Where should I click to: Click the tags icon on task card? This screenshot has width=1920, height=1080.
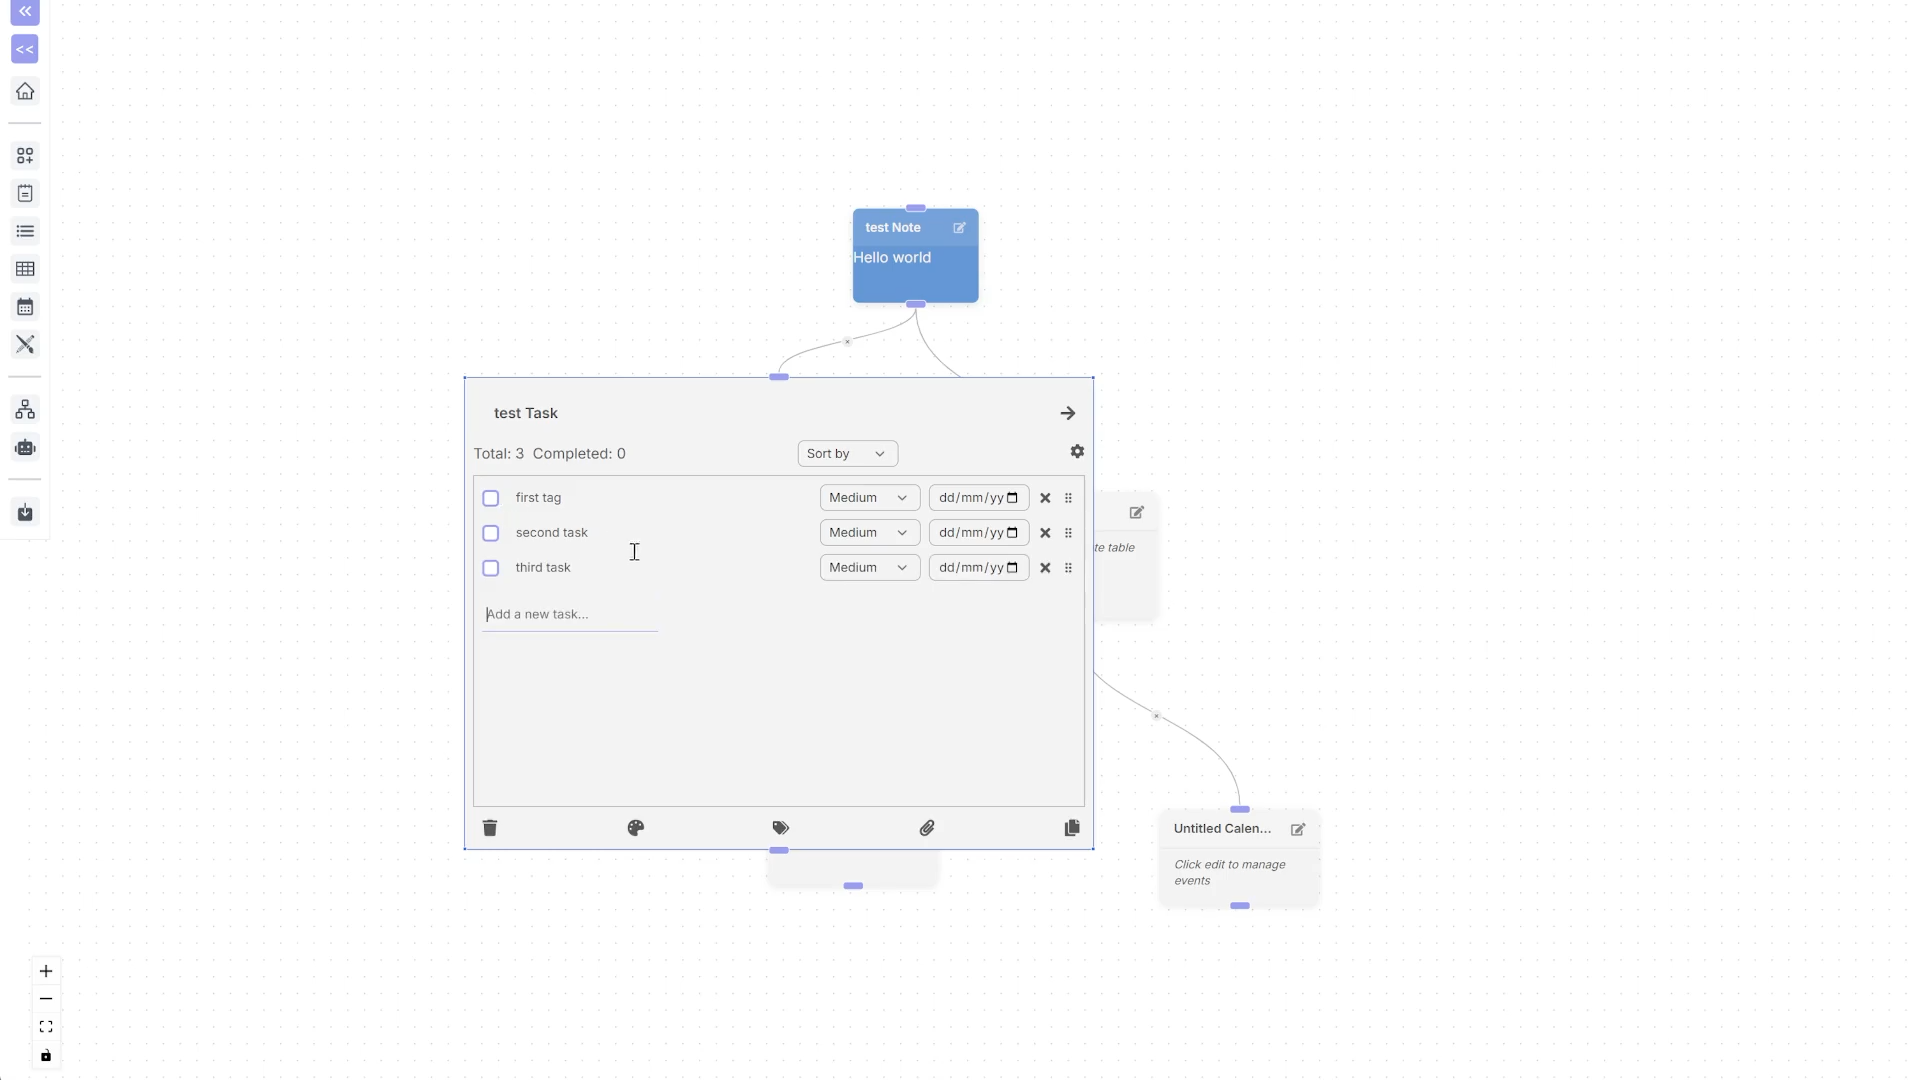click(781, 828)
